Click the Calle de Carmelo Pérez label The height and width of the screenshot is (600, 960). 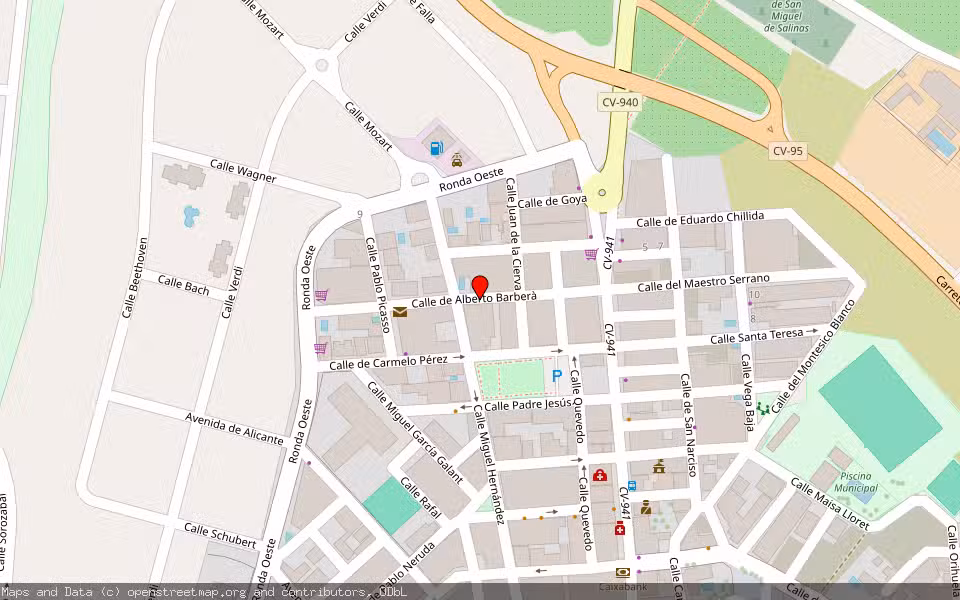388,362
